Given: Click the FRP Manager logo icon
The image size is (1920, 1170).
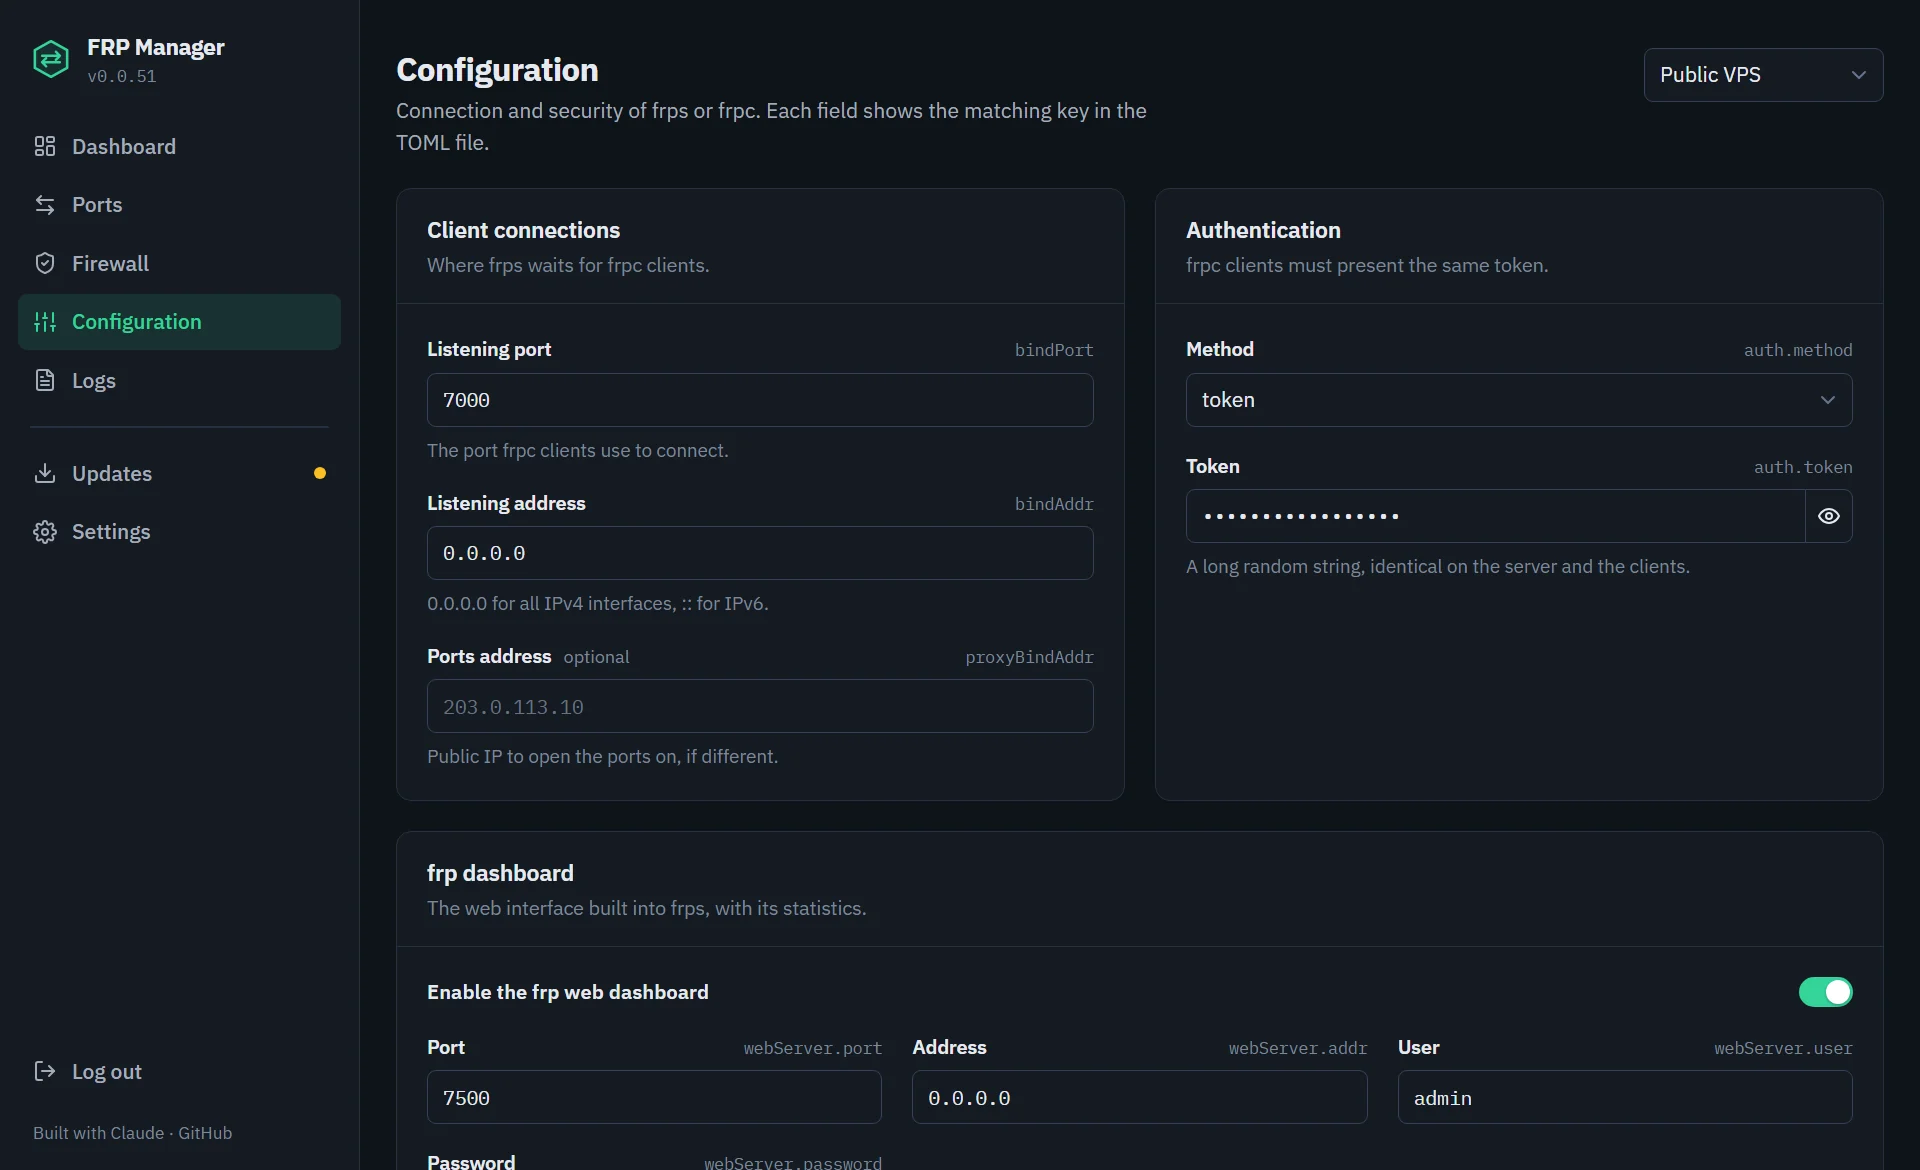Looking at the screenshot, I should [x=51, y=60].
